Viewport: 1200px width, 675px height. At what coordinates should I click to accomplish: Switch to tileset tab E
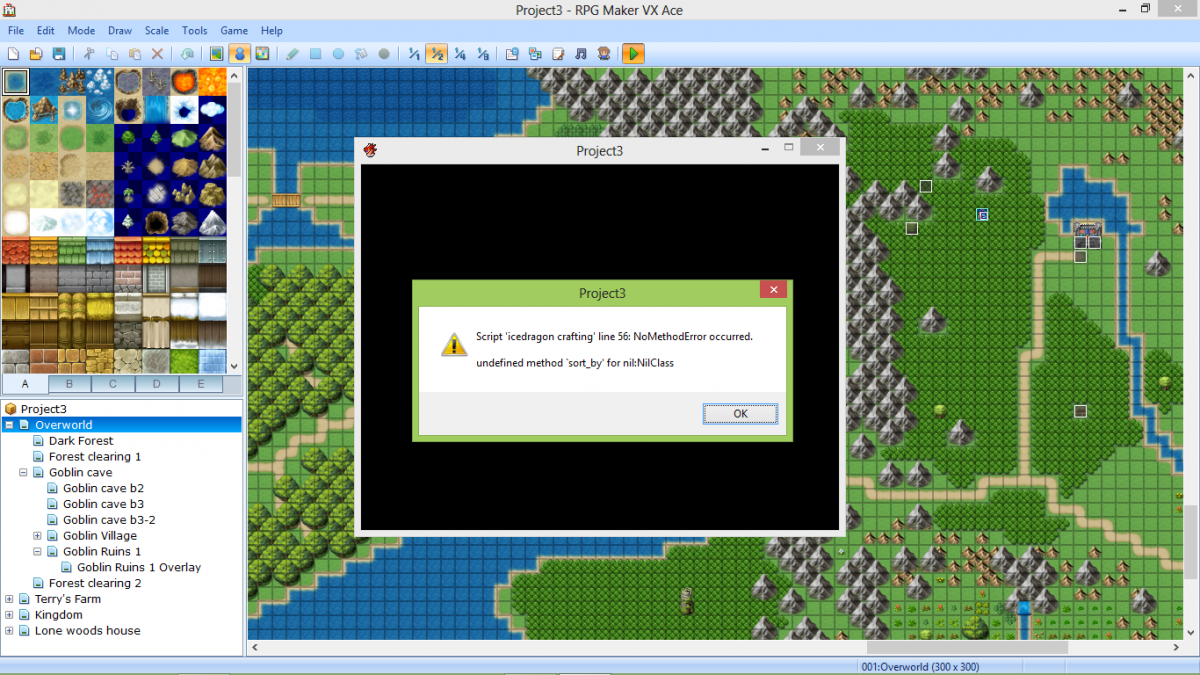click(x=201, y=384)
